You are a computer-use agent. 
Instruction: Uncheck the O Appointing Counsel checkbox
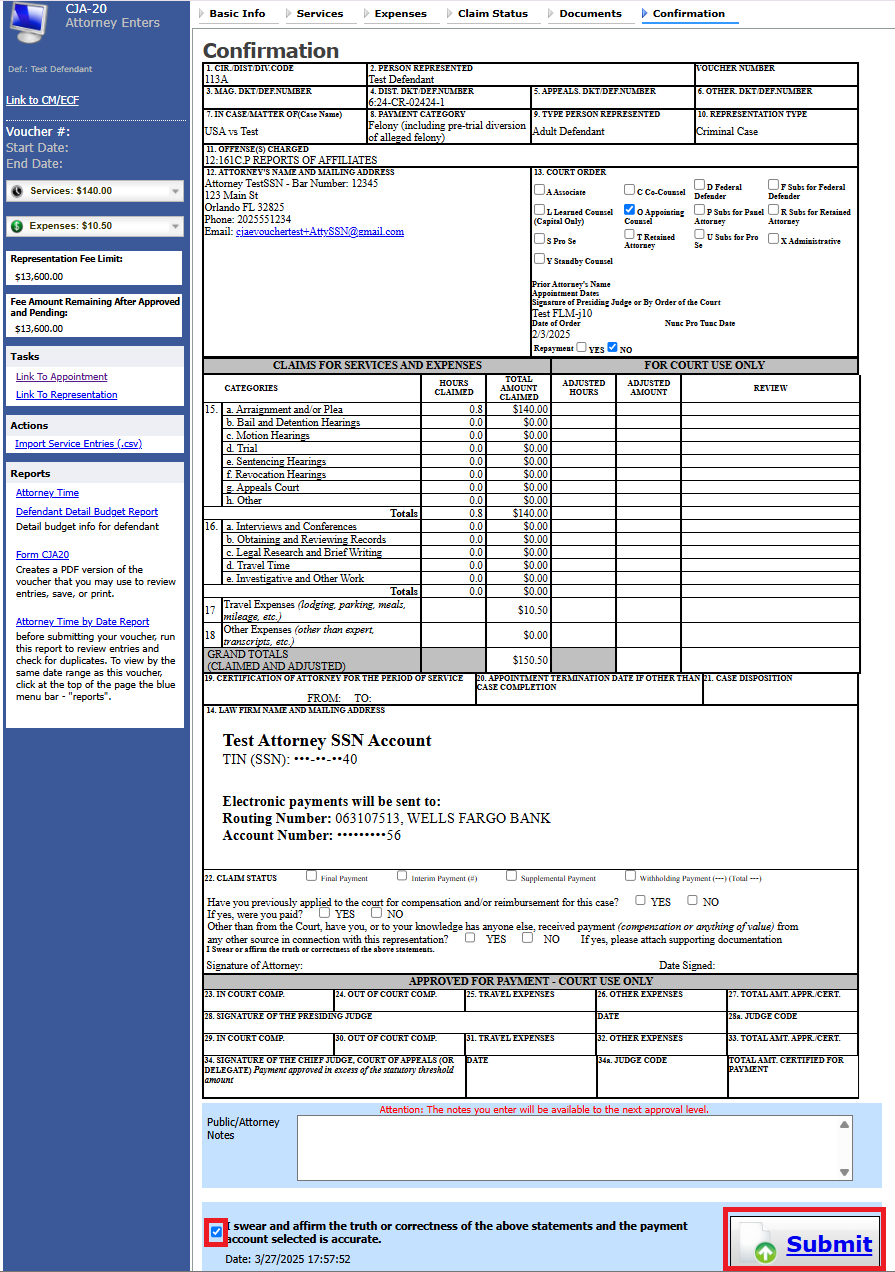[x=629, y=209]
